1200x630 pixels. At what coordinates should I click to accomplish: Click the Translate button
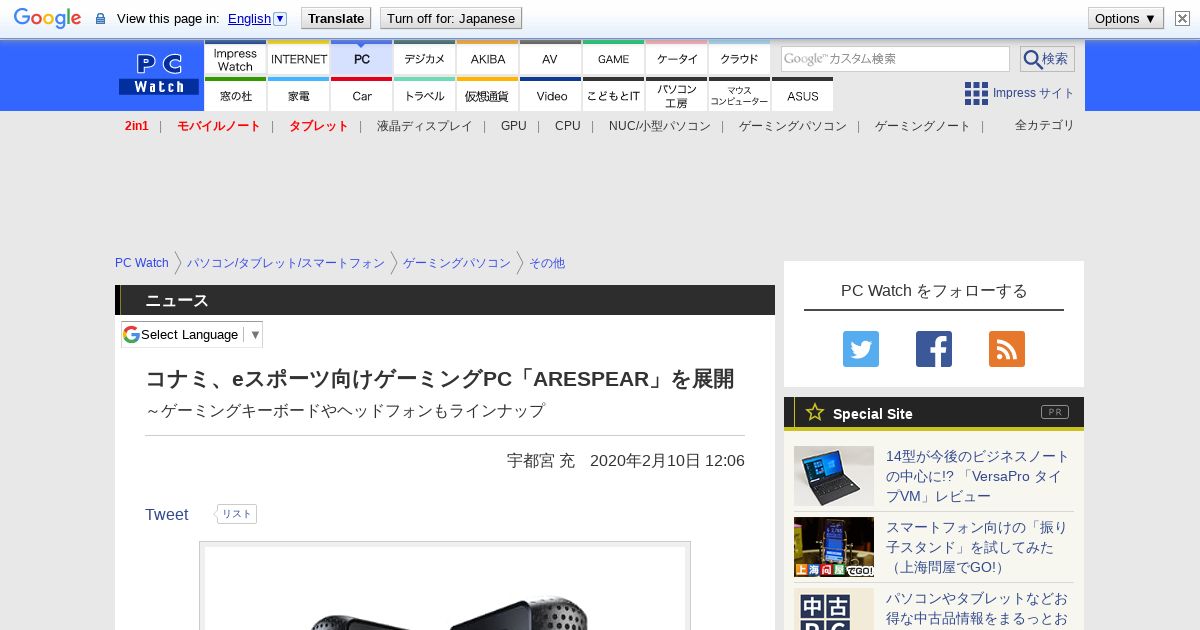point(336,18)
